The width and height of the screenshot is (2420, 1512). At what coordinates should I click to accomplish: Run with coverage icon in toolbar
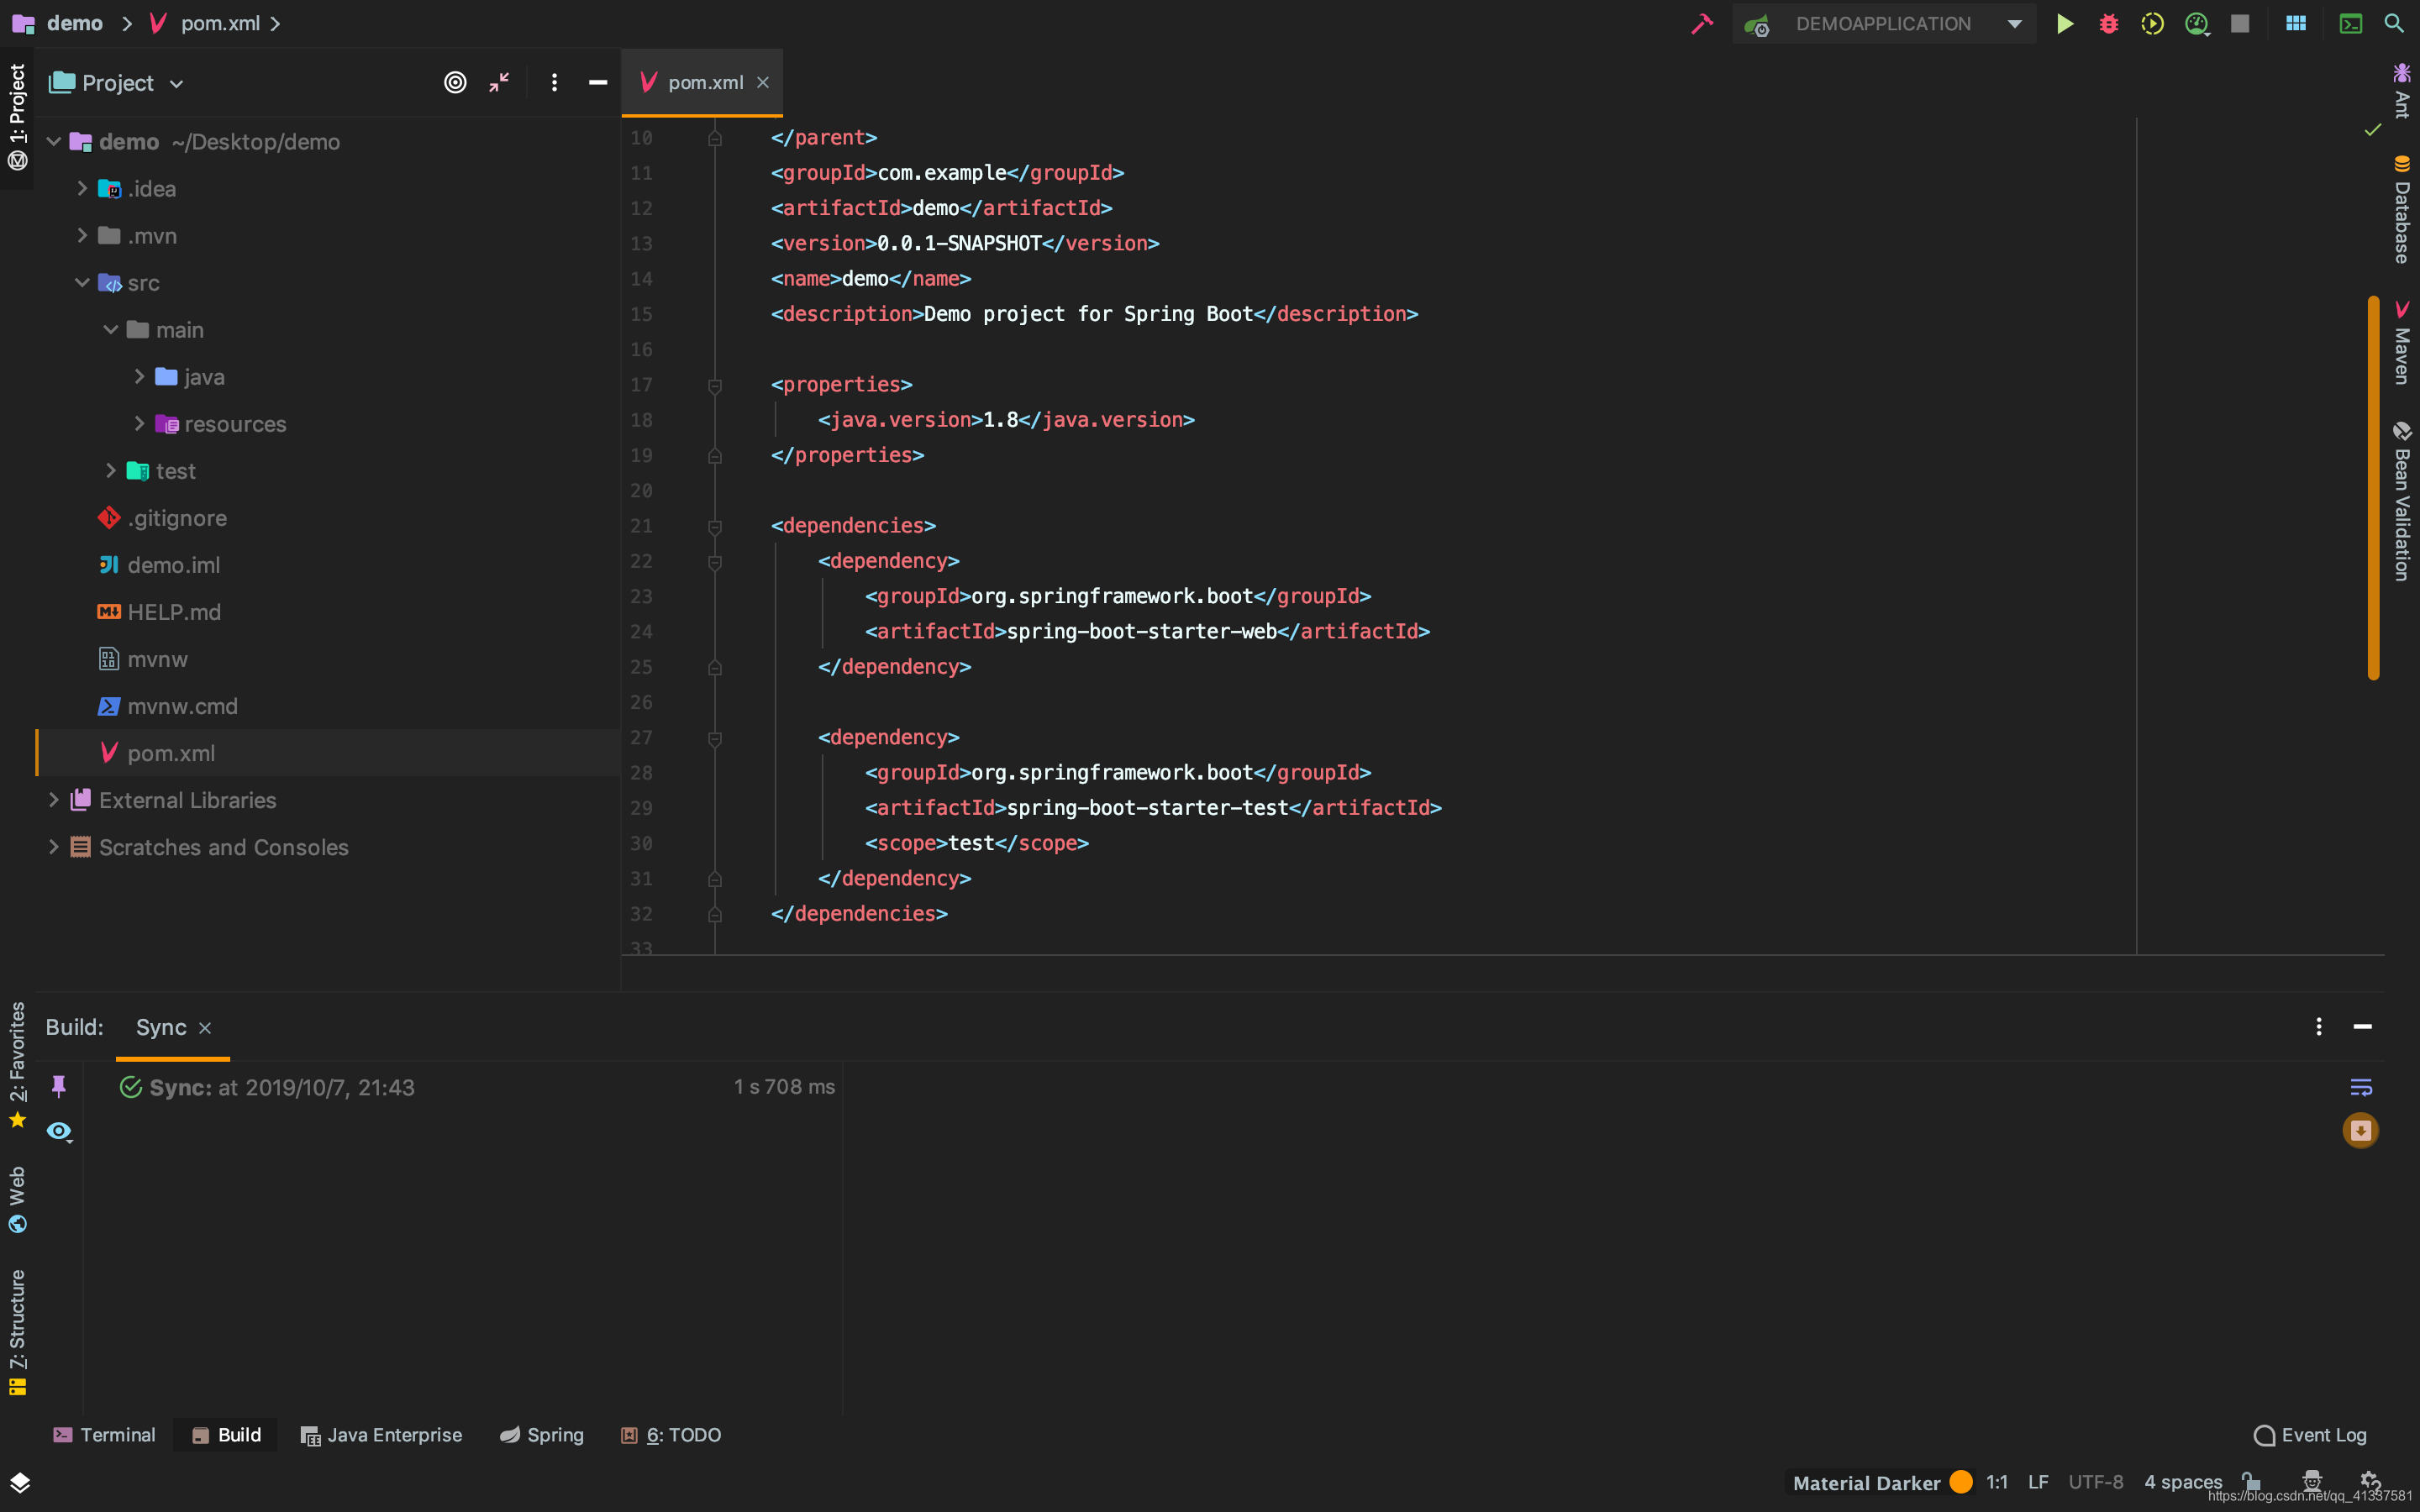click(2152, 24)
